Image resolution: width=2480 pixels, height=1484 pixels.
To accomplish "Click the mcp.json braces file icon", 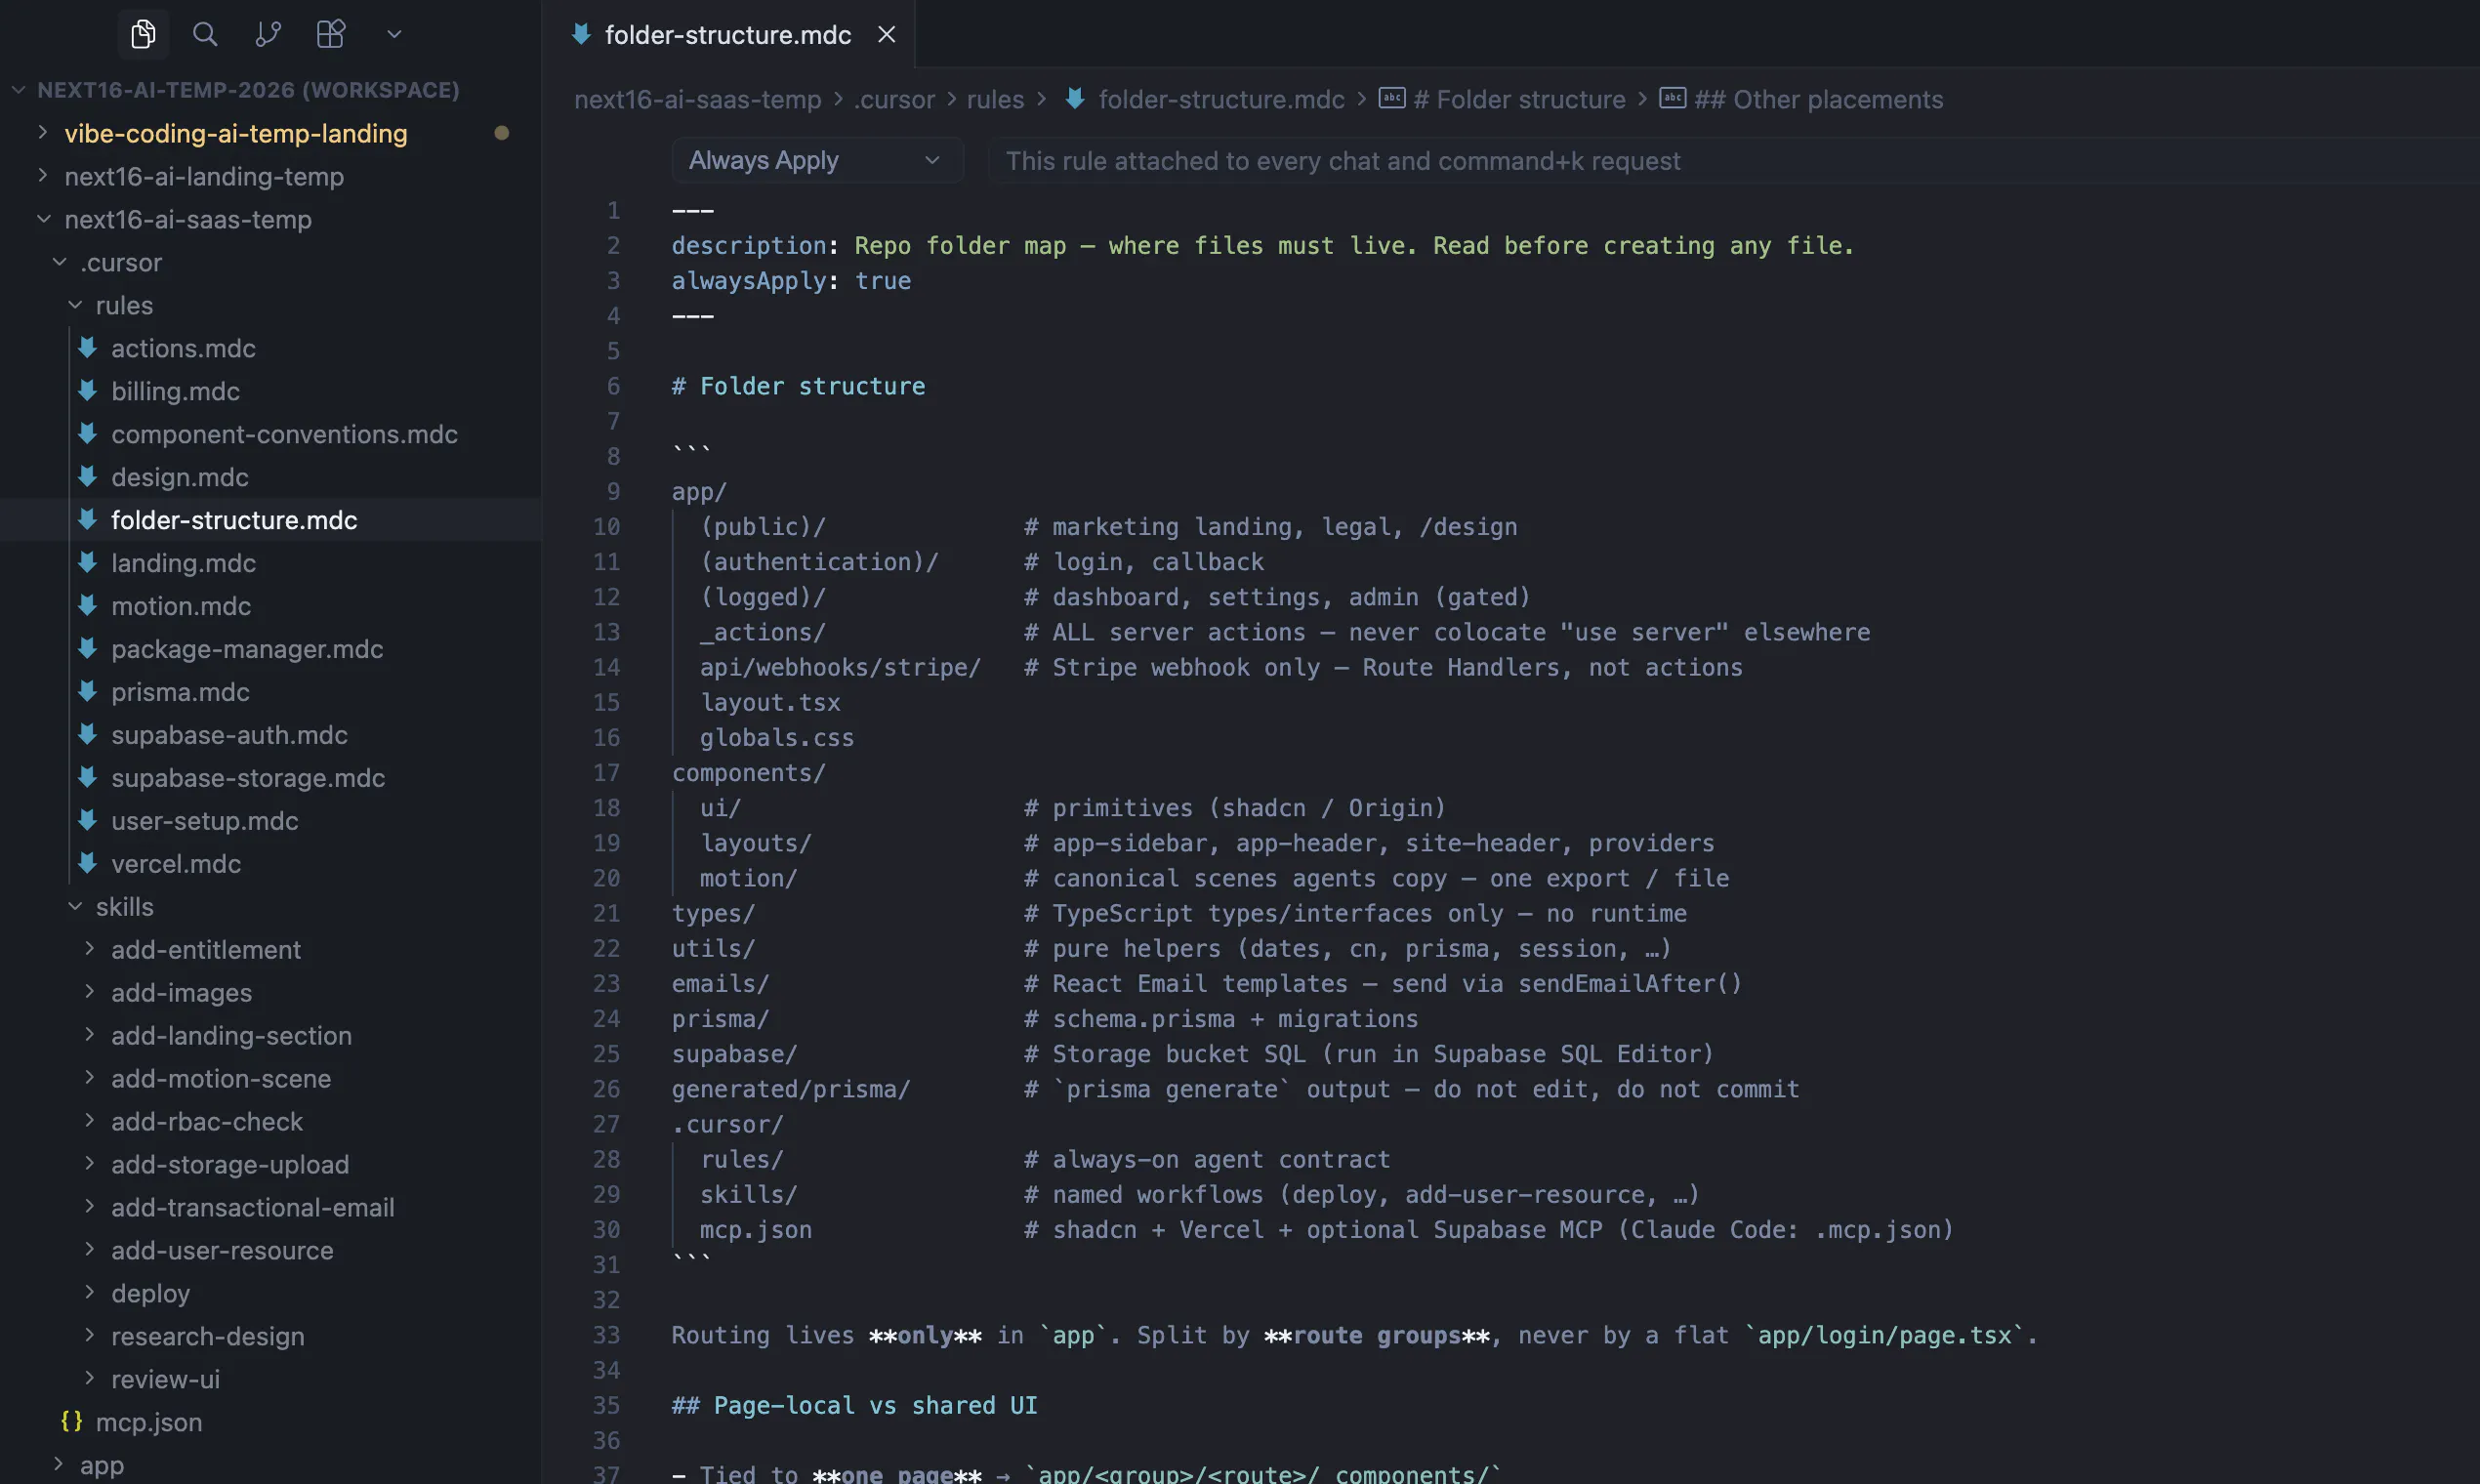I will pyautogui.click(x=71, y=1421).
